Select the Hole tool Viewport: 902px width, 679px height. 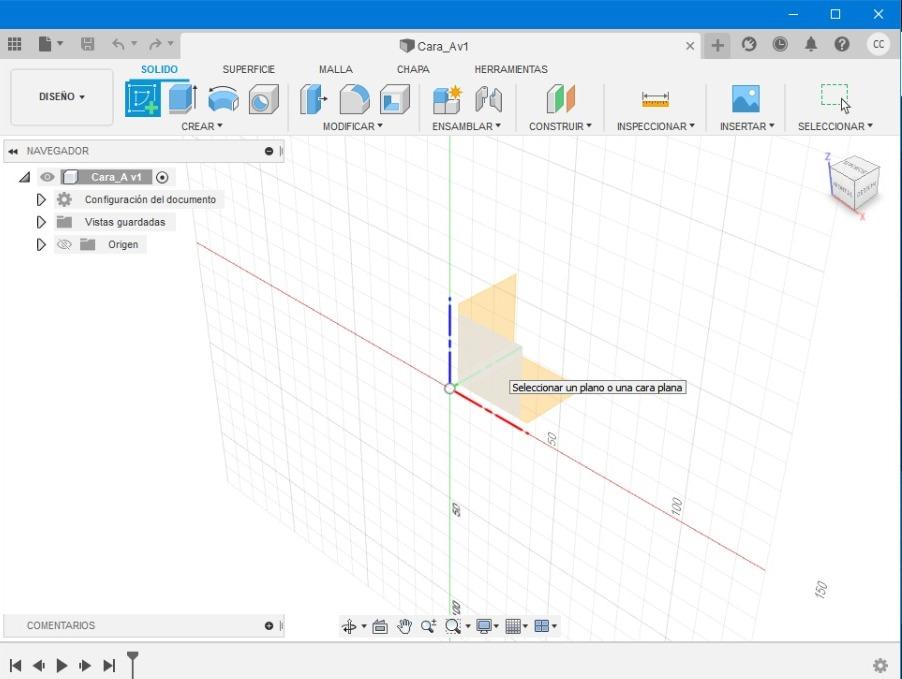263,99
